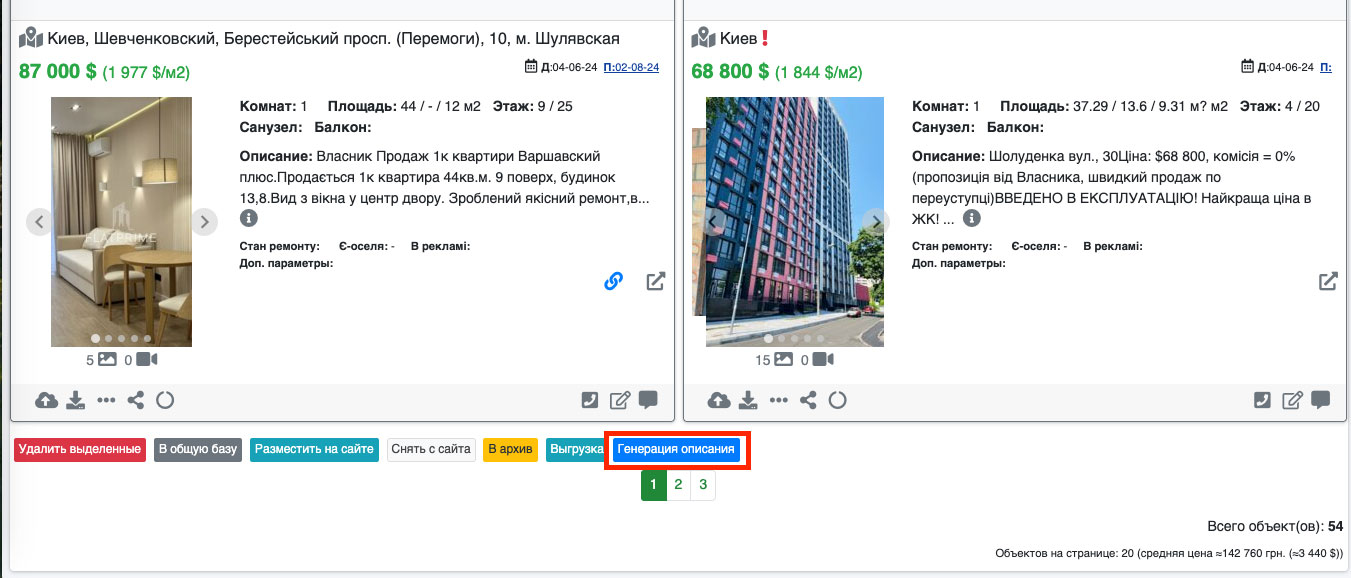Click download icon on the 68 800 $ card
The image size is (1351, 578).
749,401
